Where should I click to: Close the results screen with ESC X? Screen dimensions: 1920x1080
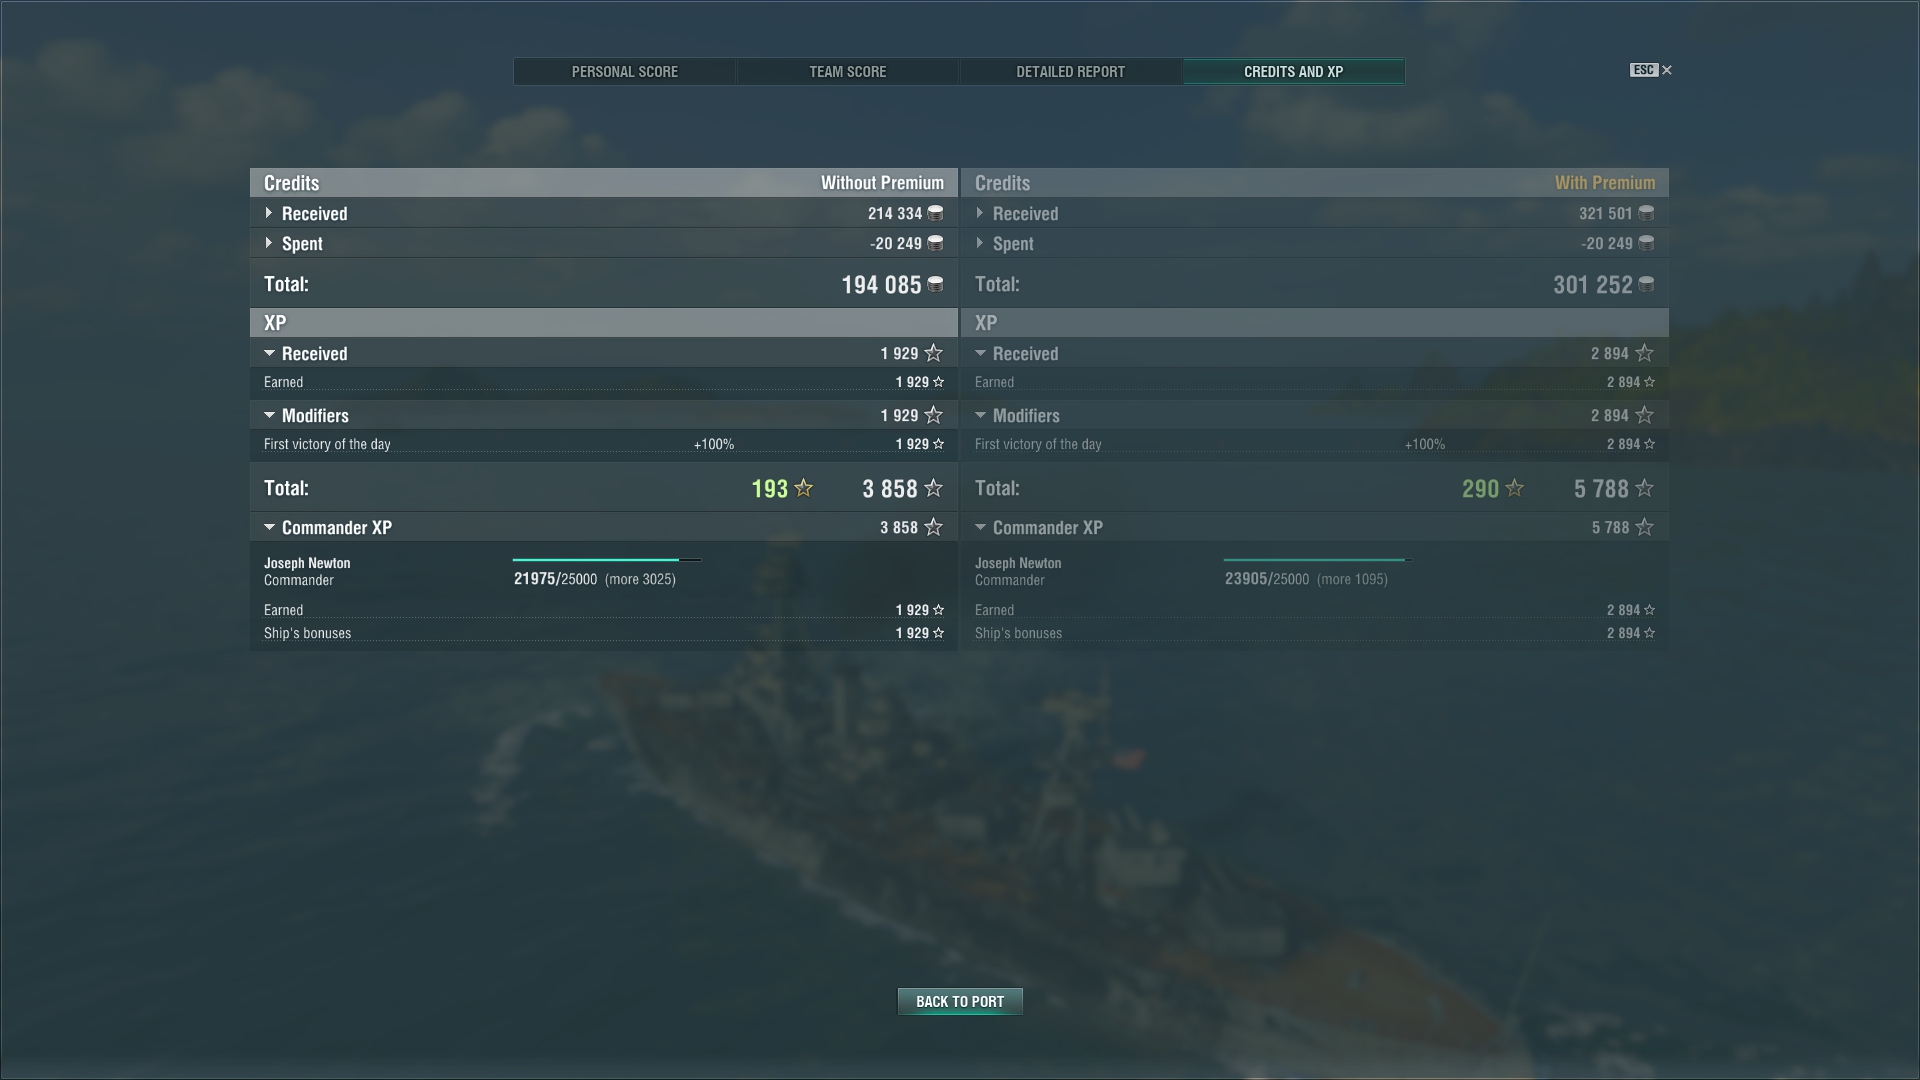click(x=1651, y=70)
